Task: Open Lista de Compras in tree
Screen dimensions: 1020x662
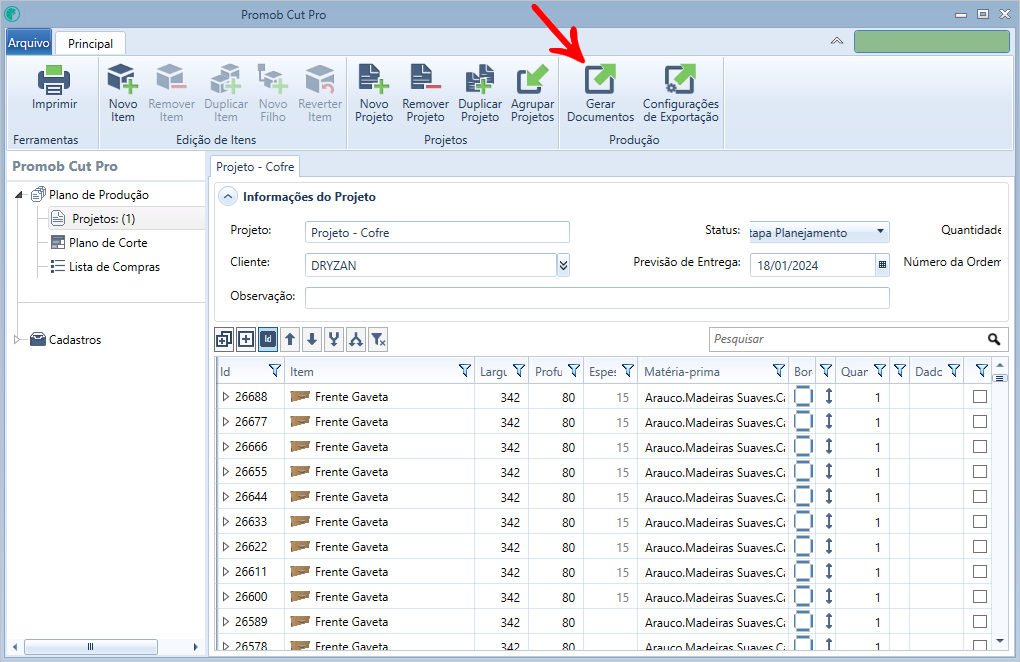Action: click(114, 267)
